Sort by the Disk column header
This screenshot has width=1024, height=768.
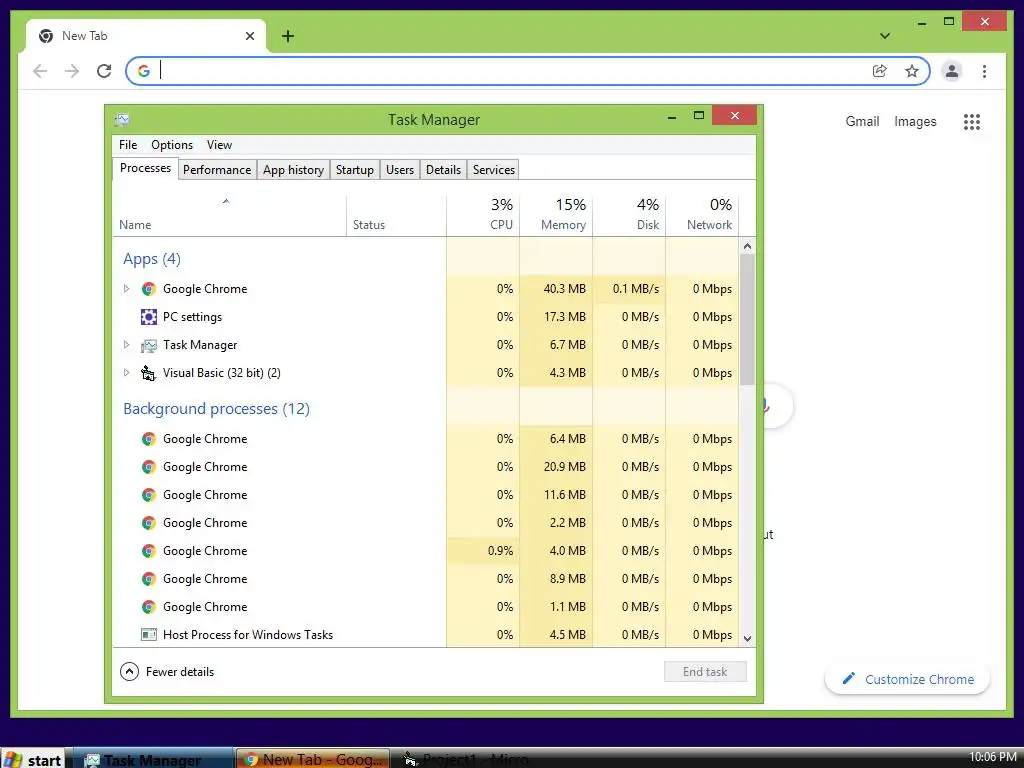point(629,216)
